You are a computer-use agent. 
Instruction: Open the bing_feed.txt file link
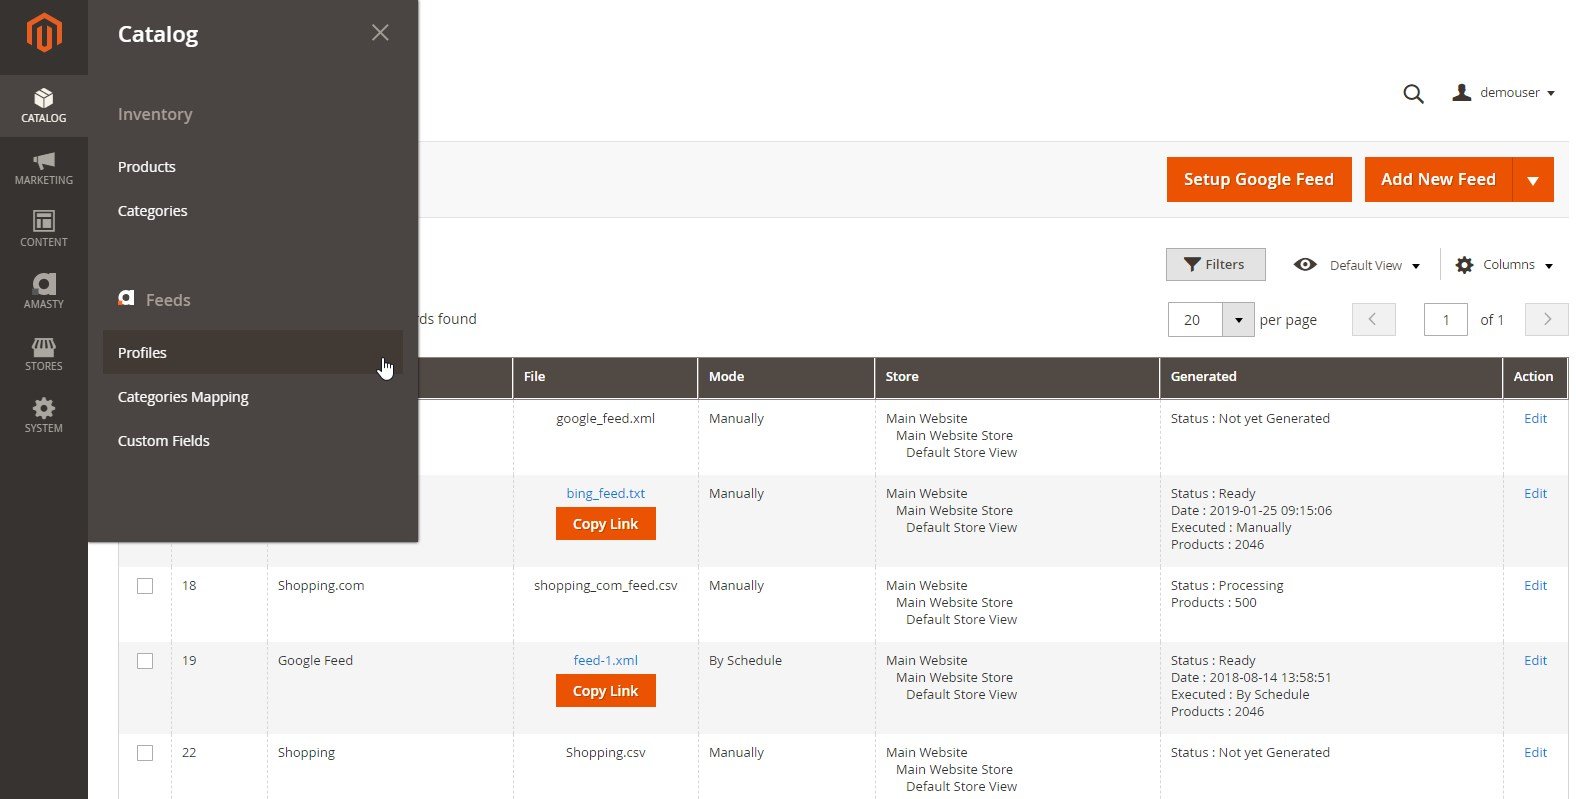(606, 494)
